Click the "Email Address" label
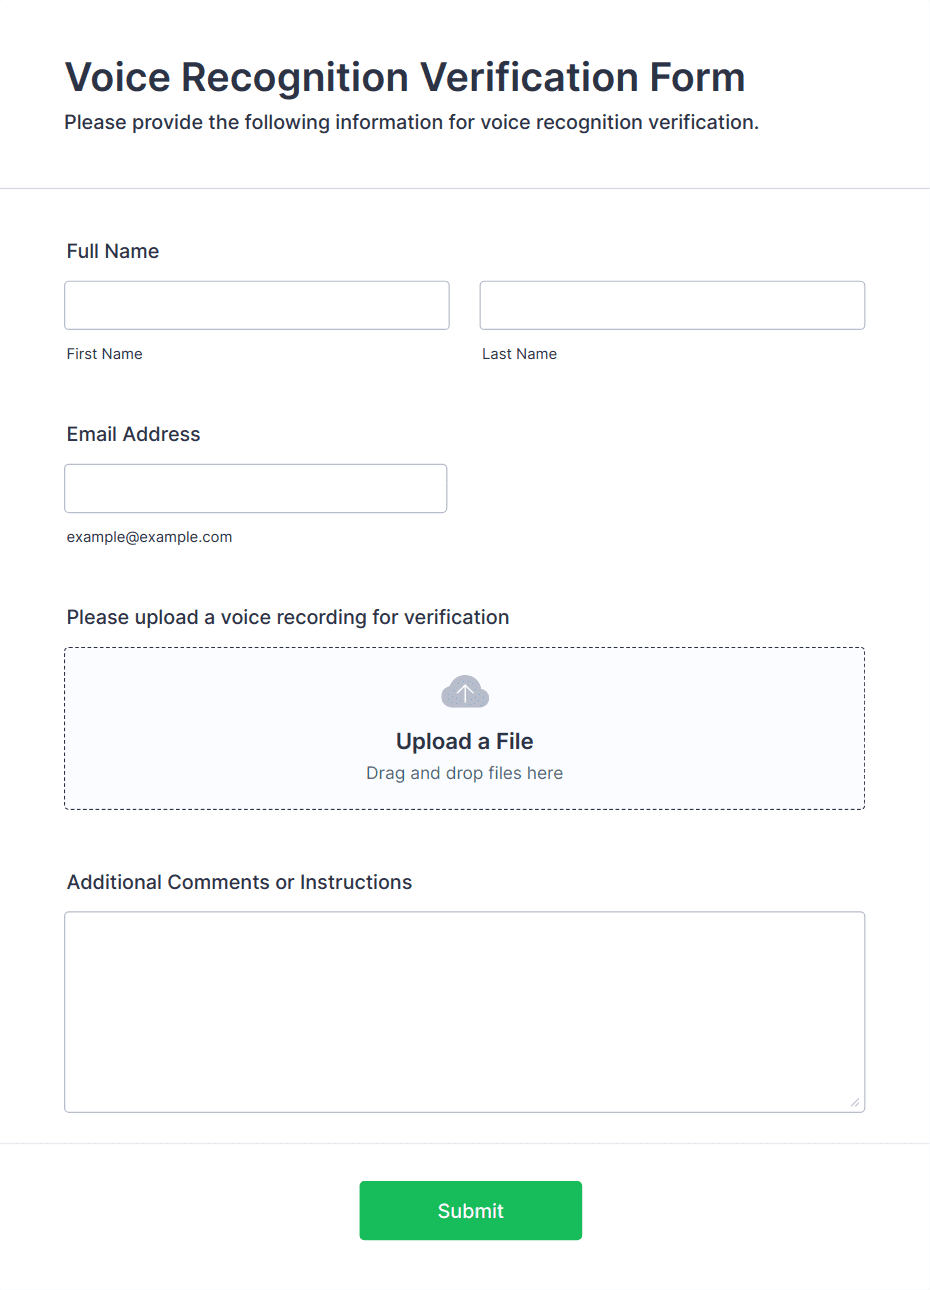The image size is (930, 1290). coord(134,434)
